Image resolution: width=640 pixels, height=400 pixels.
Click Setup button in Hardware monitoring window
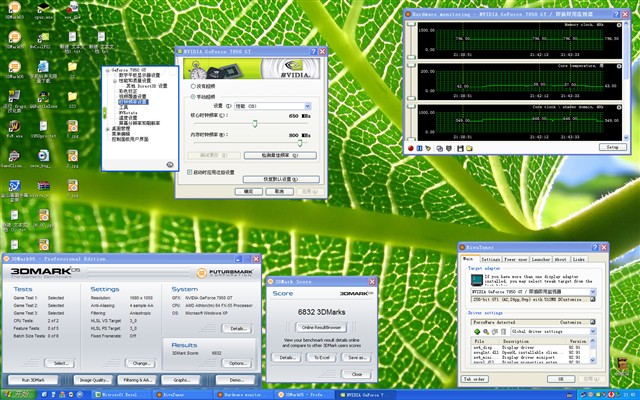pyautogui.click(x=612, y=147)
